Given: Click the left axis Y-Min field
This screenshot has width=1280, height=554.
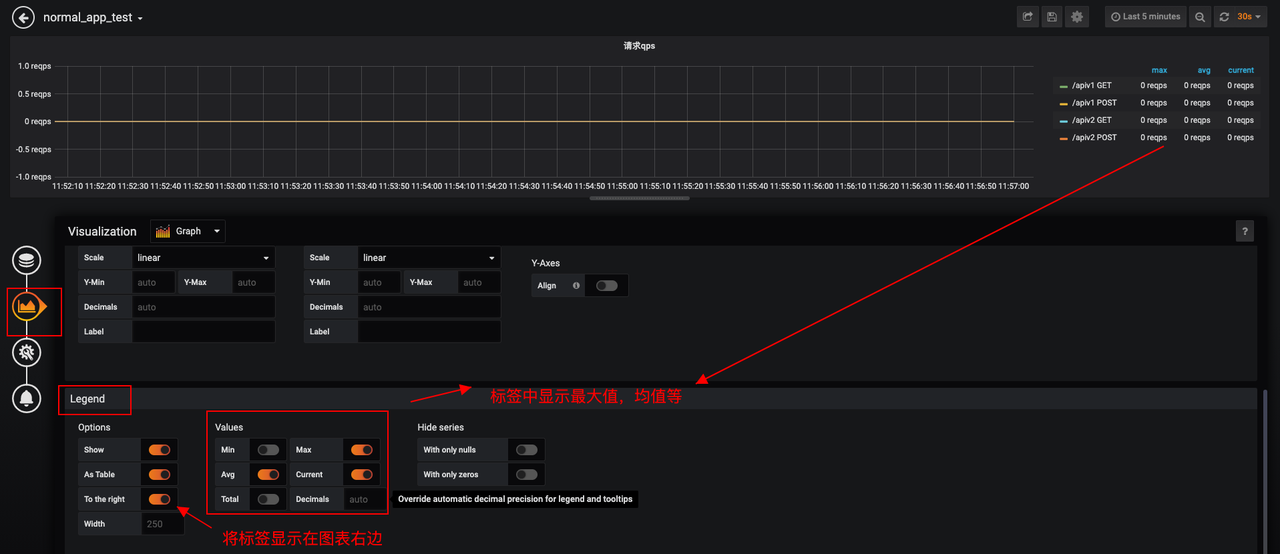Looking at the screenshot, I should point(153,282).
